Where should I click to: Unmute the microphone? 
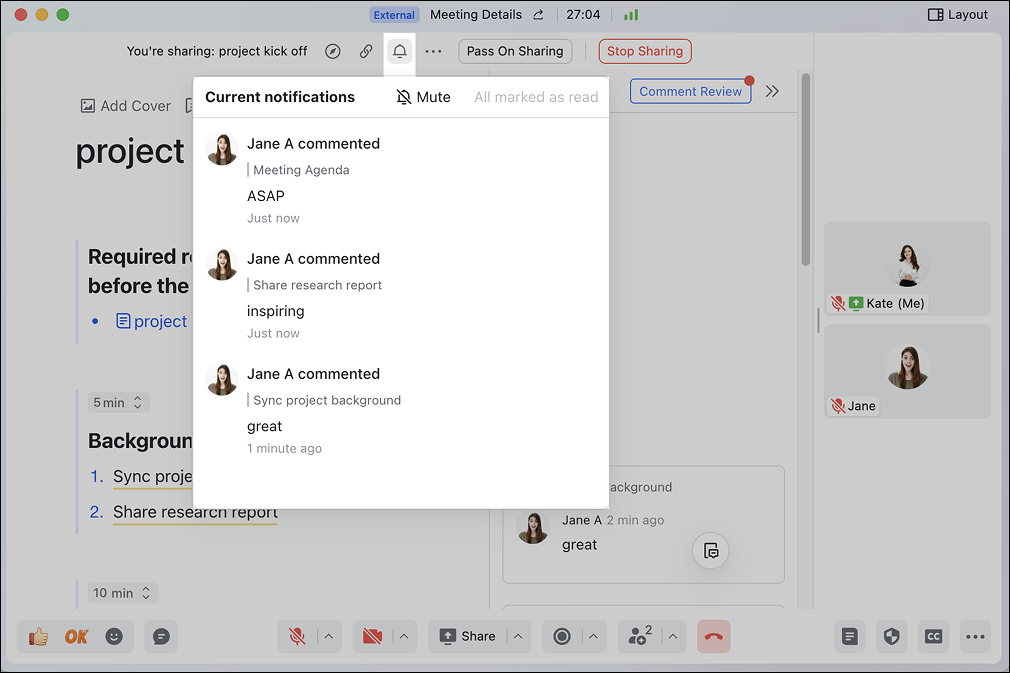coord(297,636)
